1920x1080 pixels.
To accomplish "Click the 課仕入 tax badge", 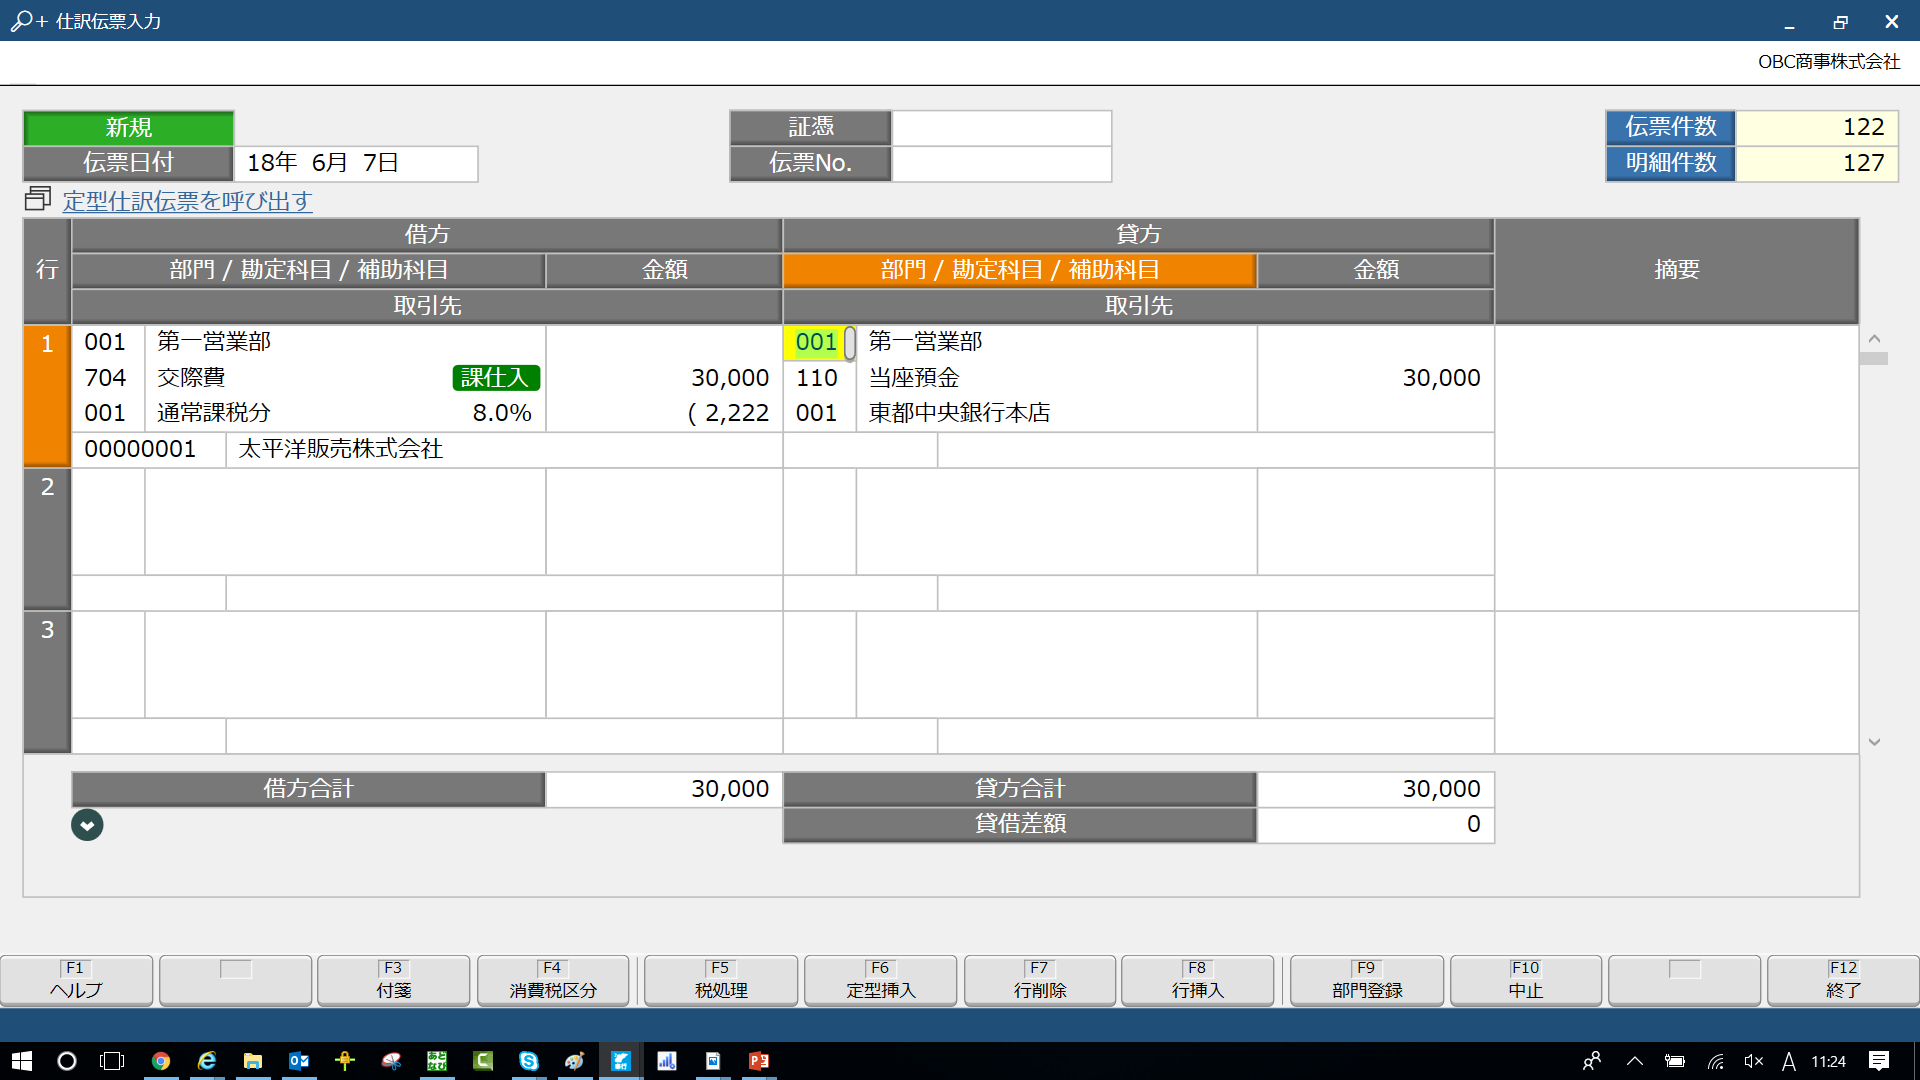I will click(x=496, y=378).
